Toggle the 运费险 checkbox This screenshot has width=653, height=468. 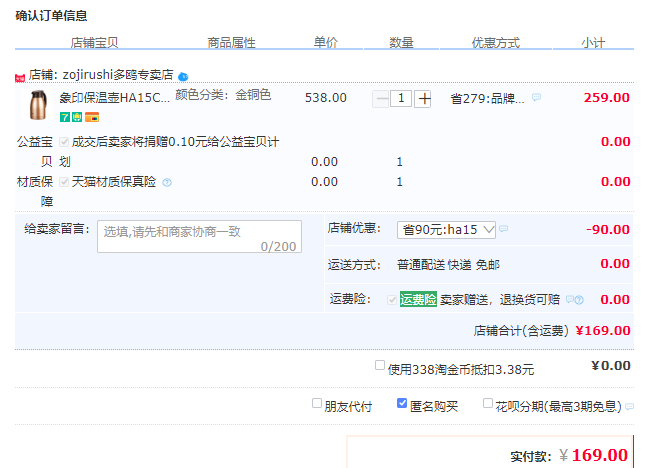(x=391, y=300)
